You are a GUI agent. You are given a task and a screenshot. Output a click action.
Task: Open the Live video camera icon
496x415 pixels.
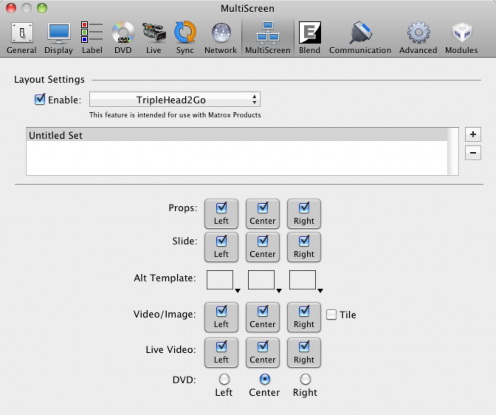pyautogui.click(x=154, y=37)
